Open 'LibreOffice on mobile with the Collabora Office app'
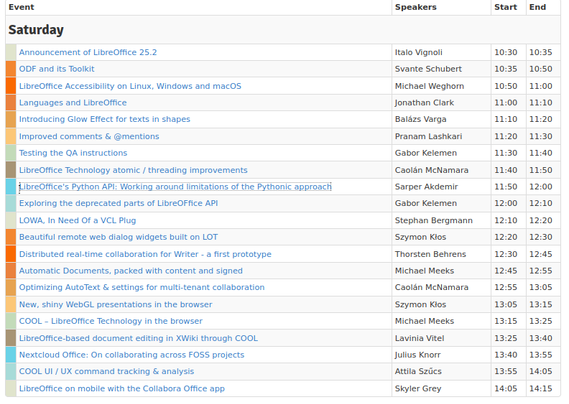The image size is (569, 404). [x=122, y=388]
